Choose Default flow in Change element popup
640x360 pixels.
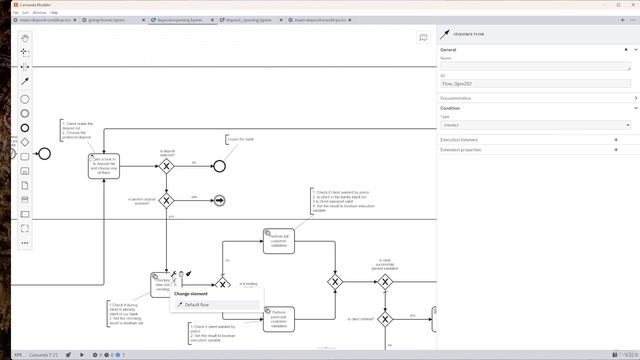point(217,305)
